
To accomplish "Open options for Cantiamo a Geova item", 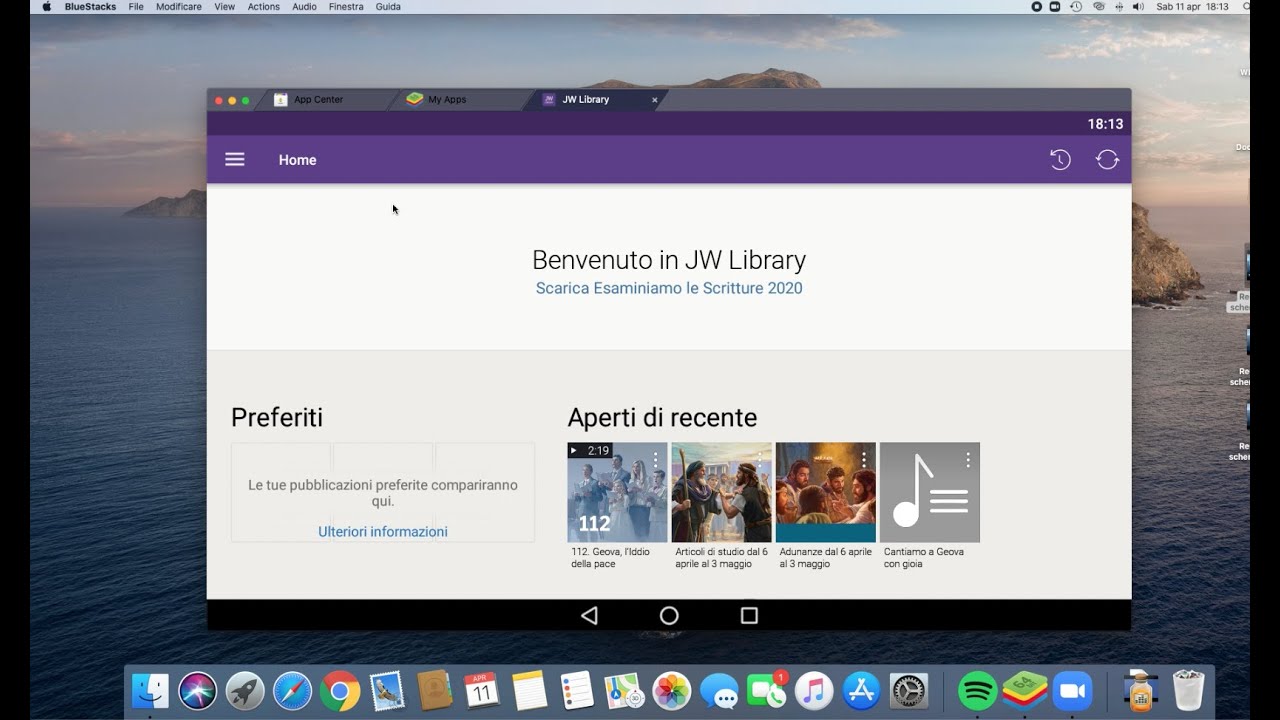I will (x=968, y=459).
